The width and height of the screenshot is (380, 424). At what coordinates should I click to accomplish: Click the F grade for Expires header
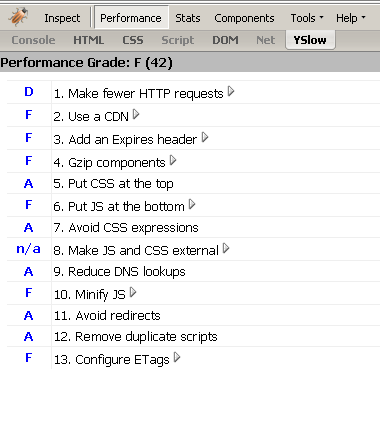tap(29, 138)
